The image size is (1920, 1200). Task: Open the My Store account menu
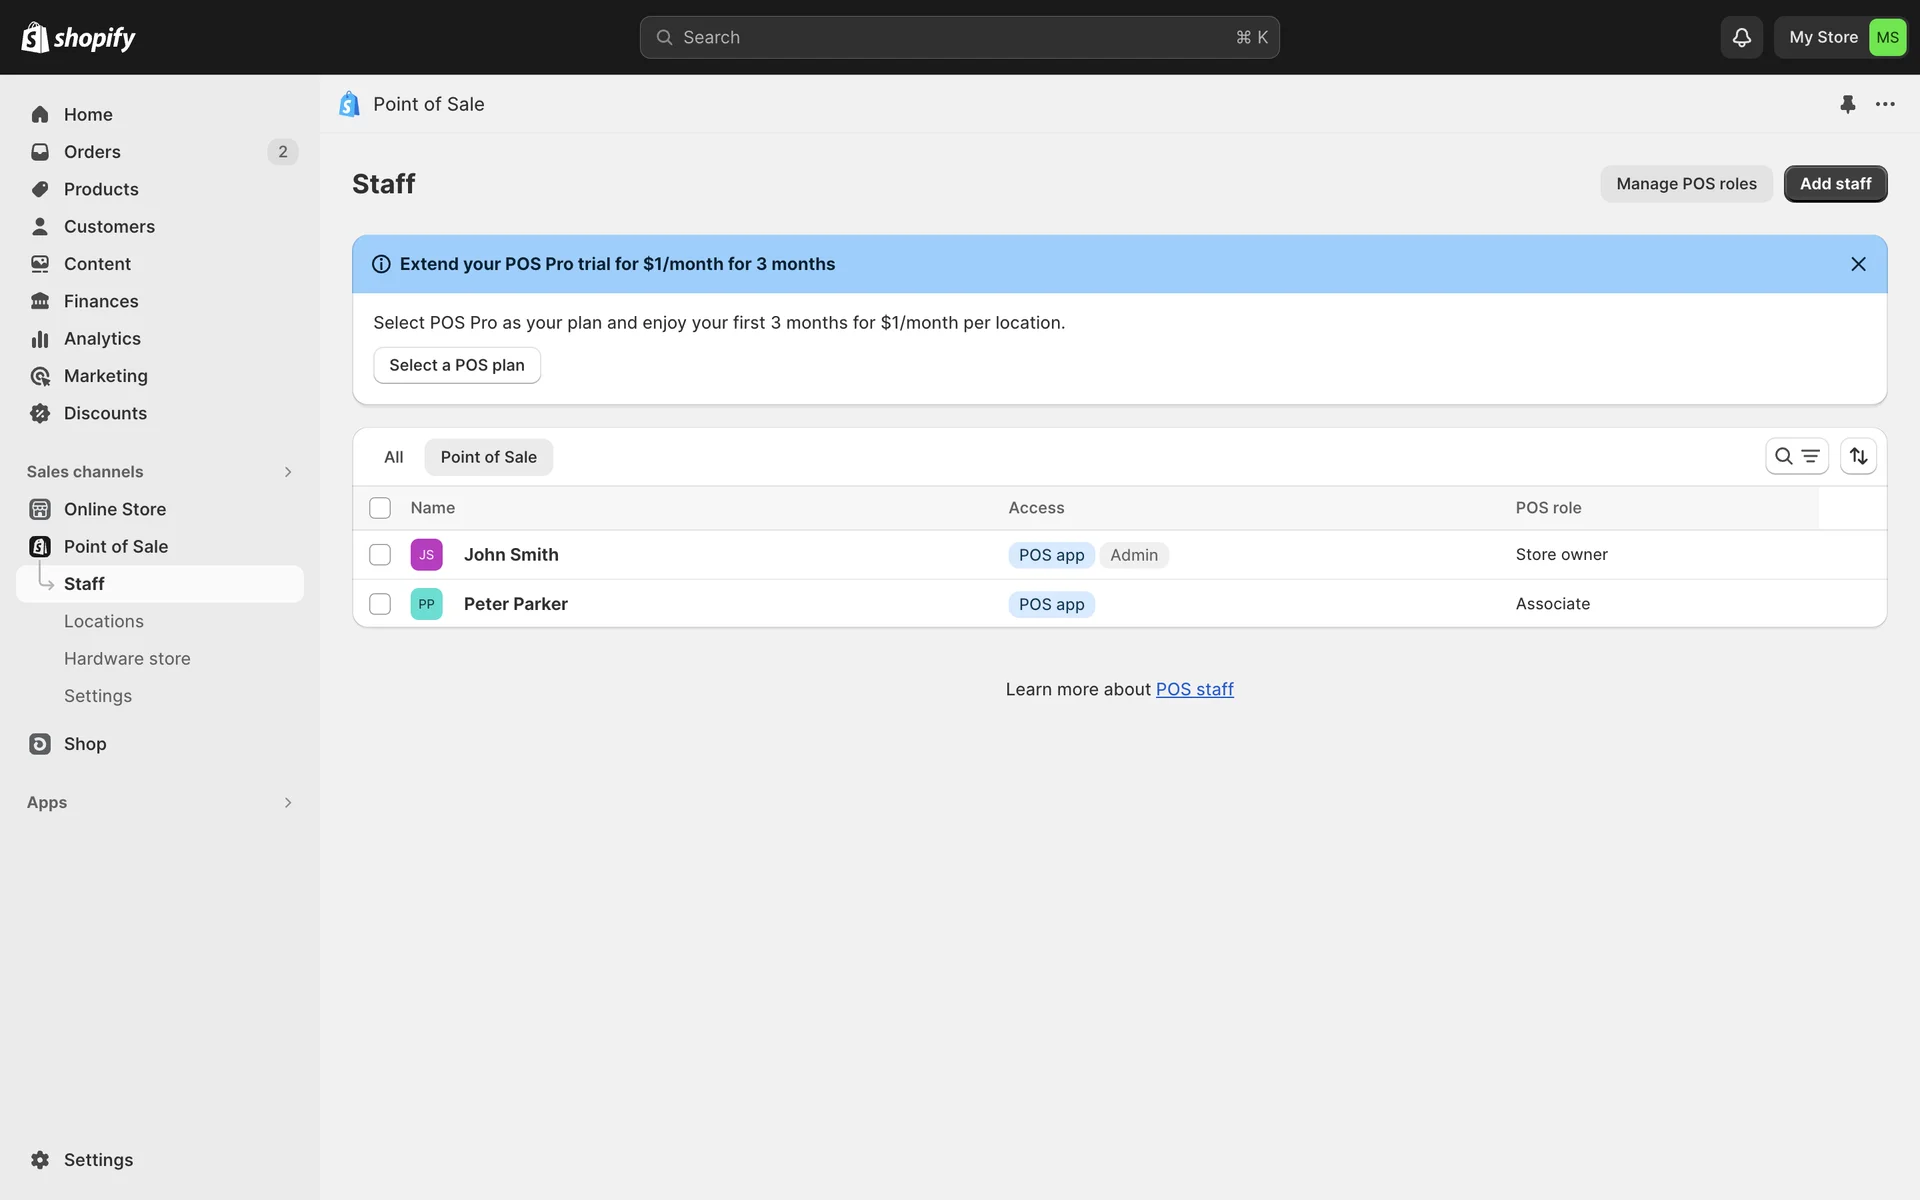pos(1845,37)
